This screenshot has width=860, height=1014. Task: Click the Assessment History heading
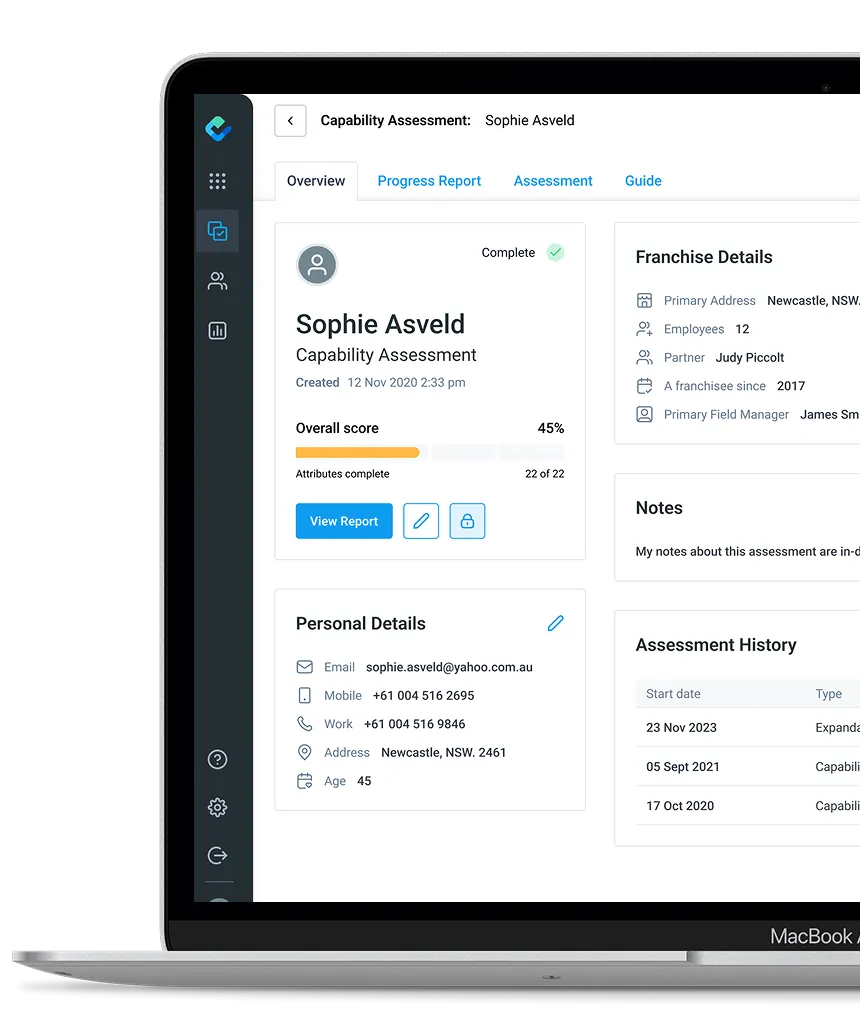[716, 645]
